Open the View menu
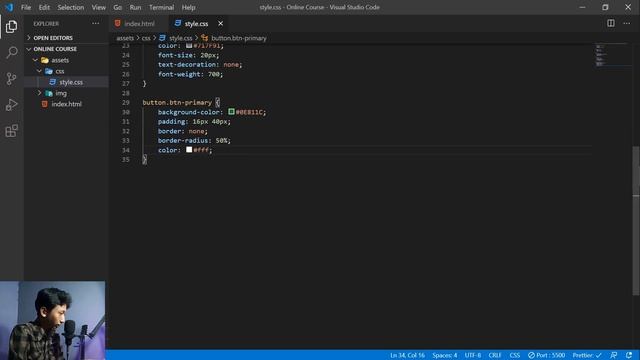This screenshot has width=640, height=360. pyautogui.click(x=98, y=7)
